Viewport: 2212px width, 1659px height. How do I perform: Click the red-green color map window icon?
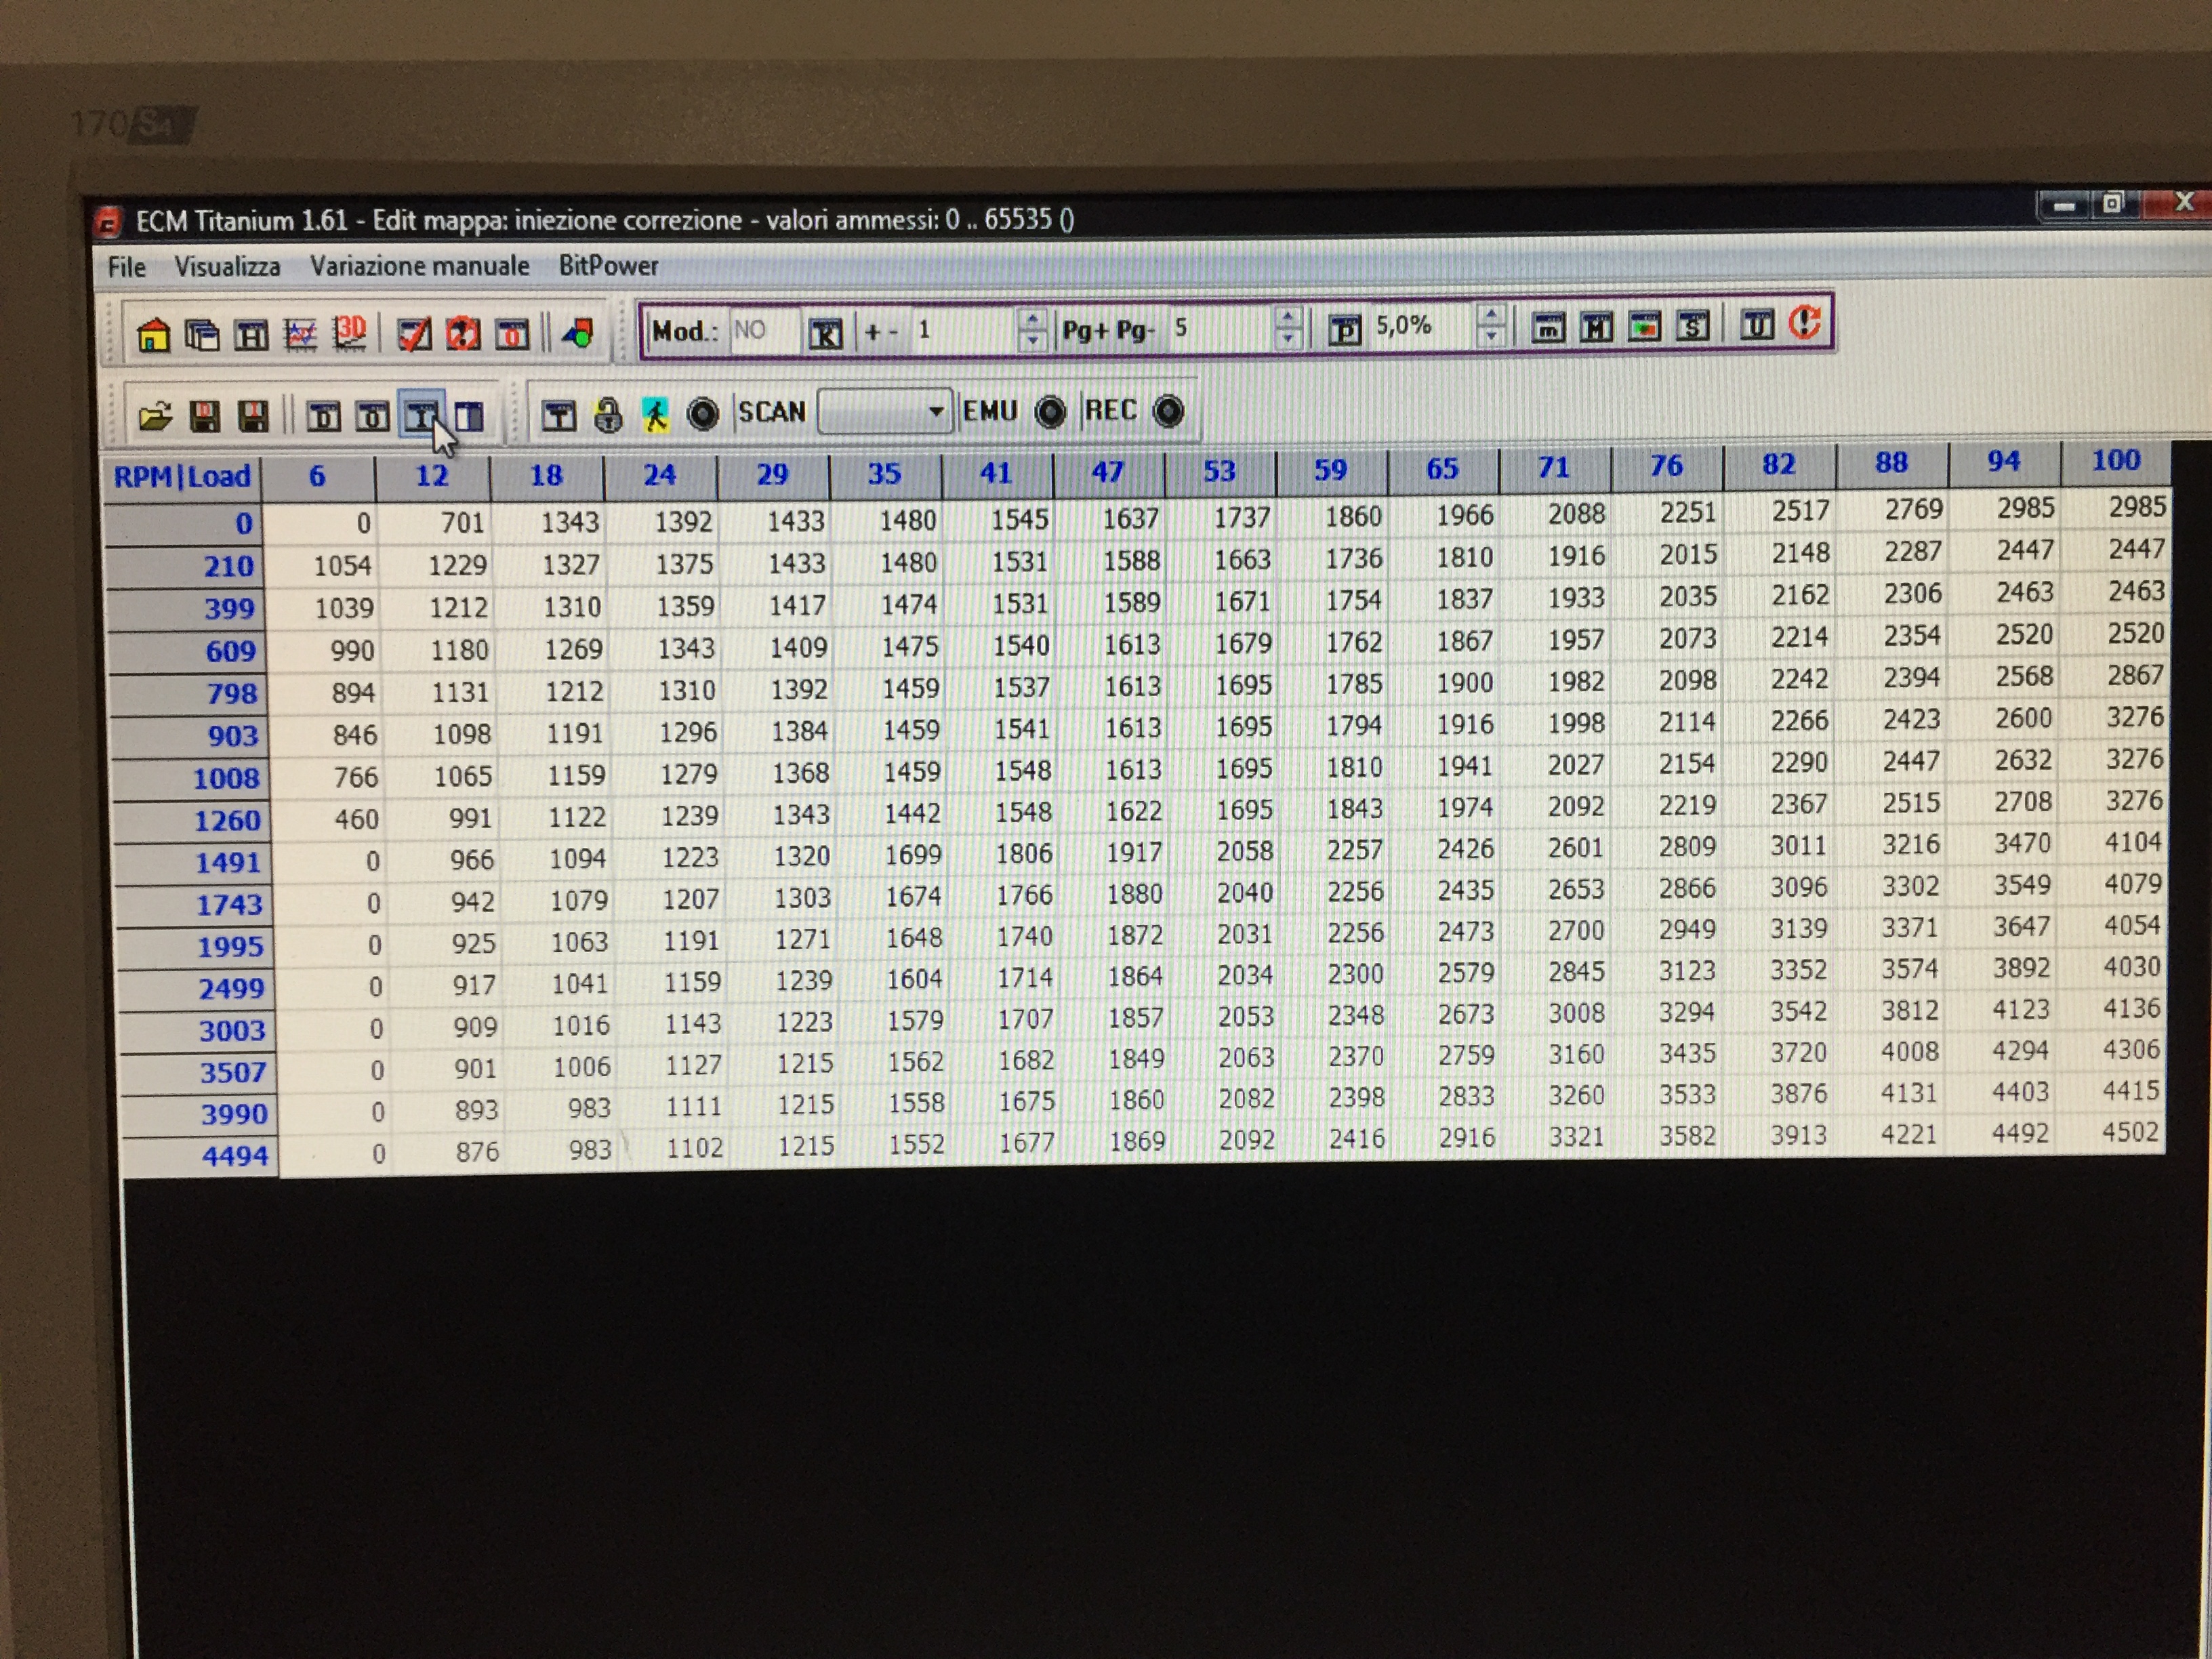1644,325
